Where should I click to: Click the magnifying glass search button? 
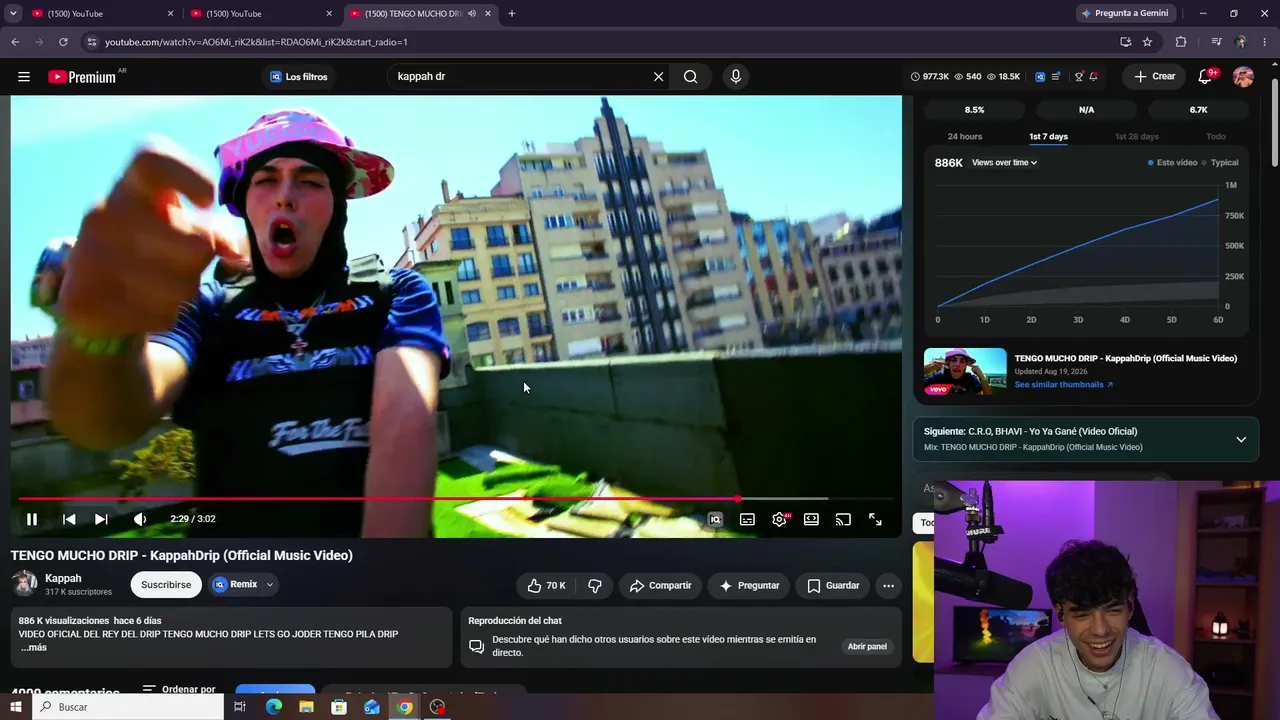click(x=690, y=77)
